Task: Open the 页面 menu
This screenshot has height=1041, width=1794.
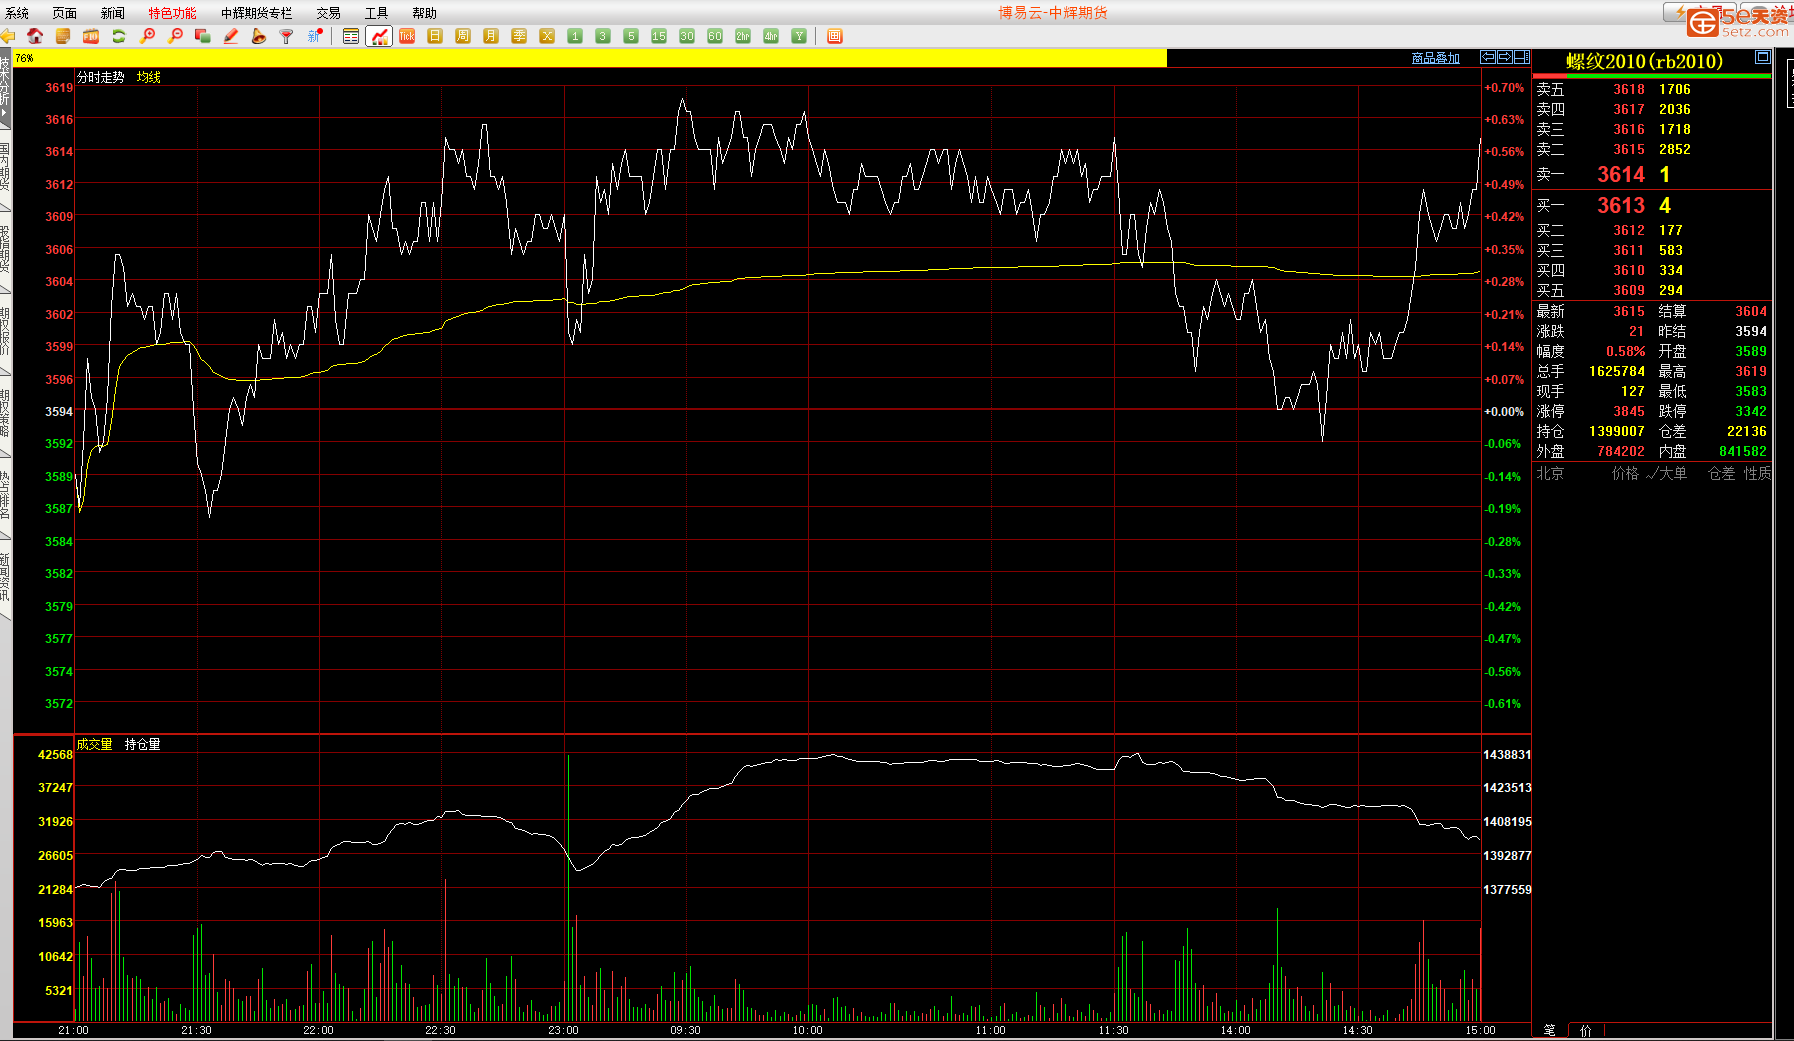Action: 65,13
